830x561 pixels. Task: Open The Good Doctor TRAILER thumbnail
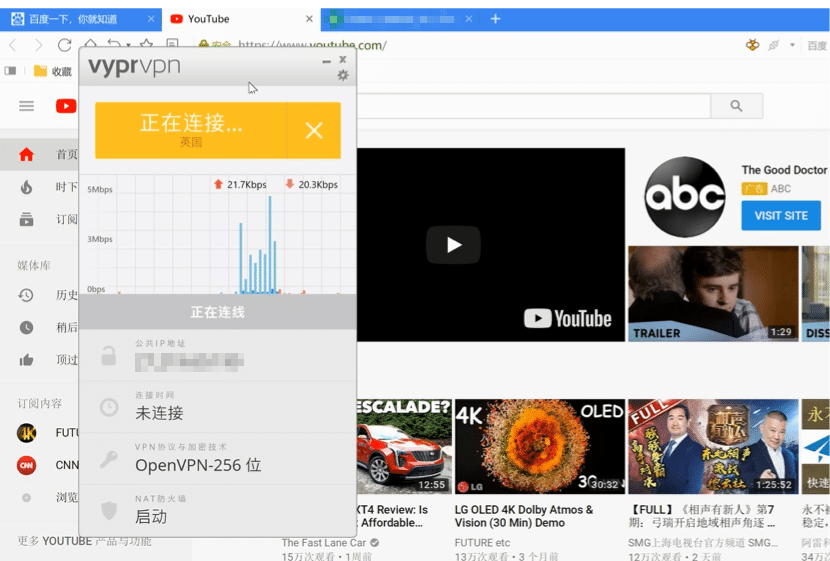(x=713, y=294)
